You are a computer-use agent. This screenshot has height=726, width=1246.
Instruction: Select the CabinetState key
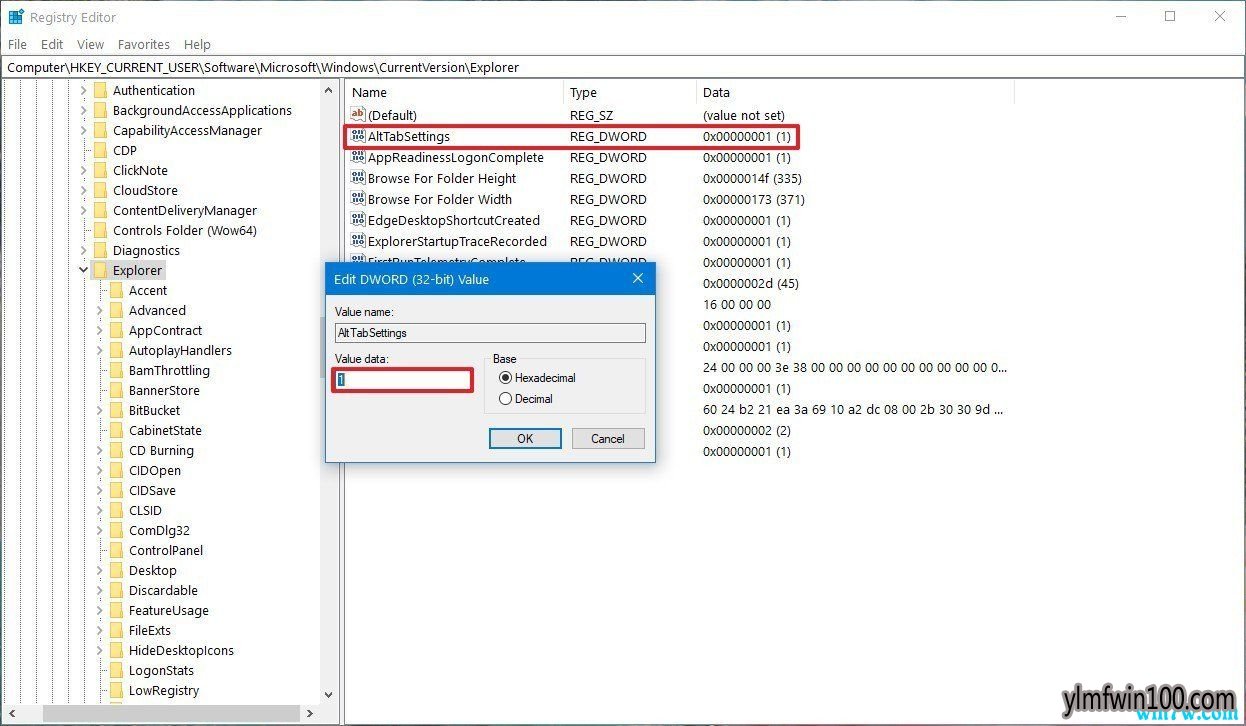tap(165, 430)
